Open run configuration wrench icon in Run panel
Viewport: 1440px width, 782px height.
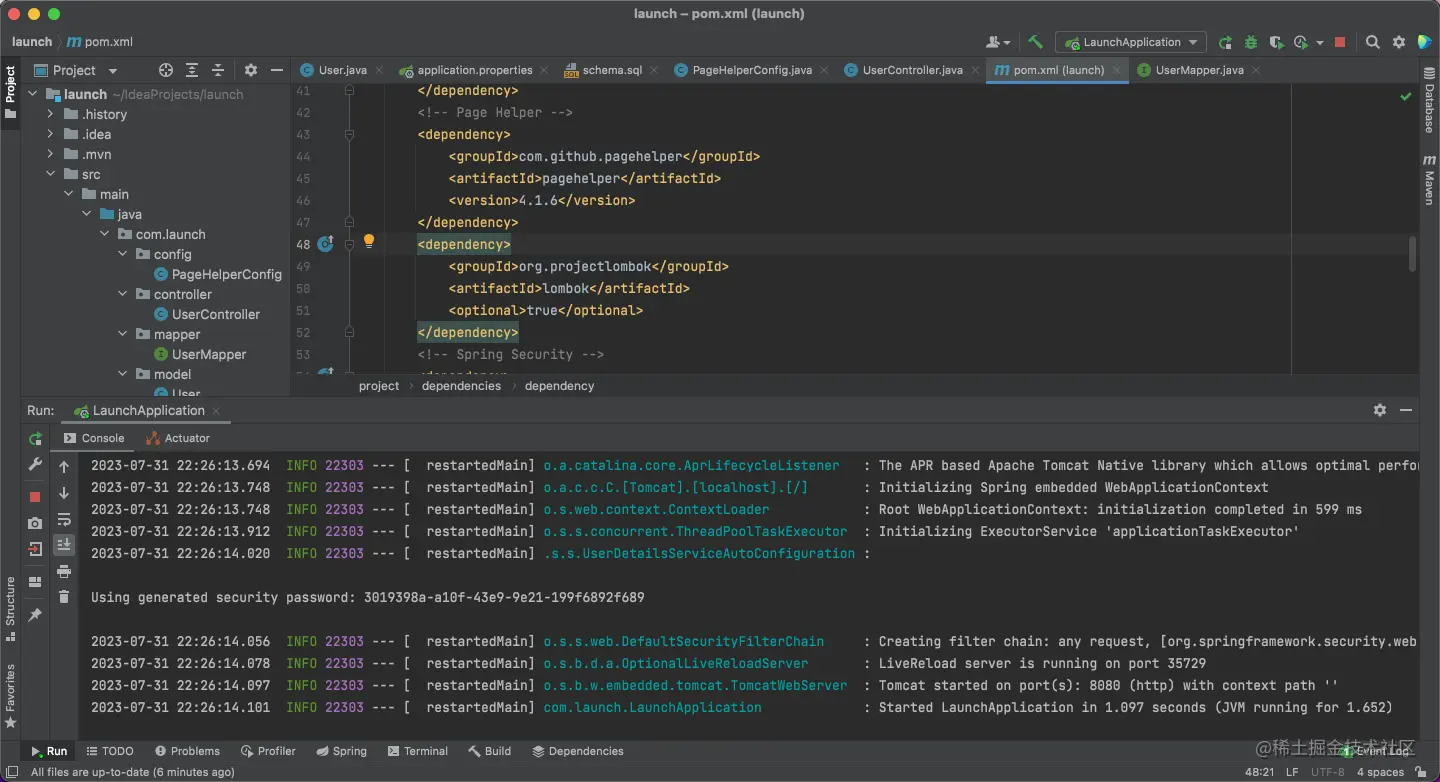tap(35, 465)
